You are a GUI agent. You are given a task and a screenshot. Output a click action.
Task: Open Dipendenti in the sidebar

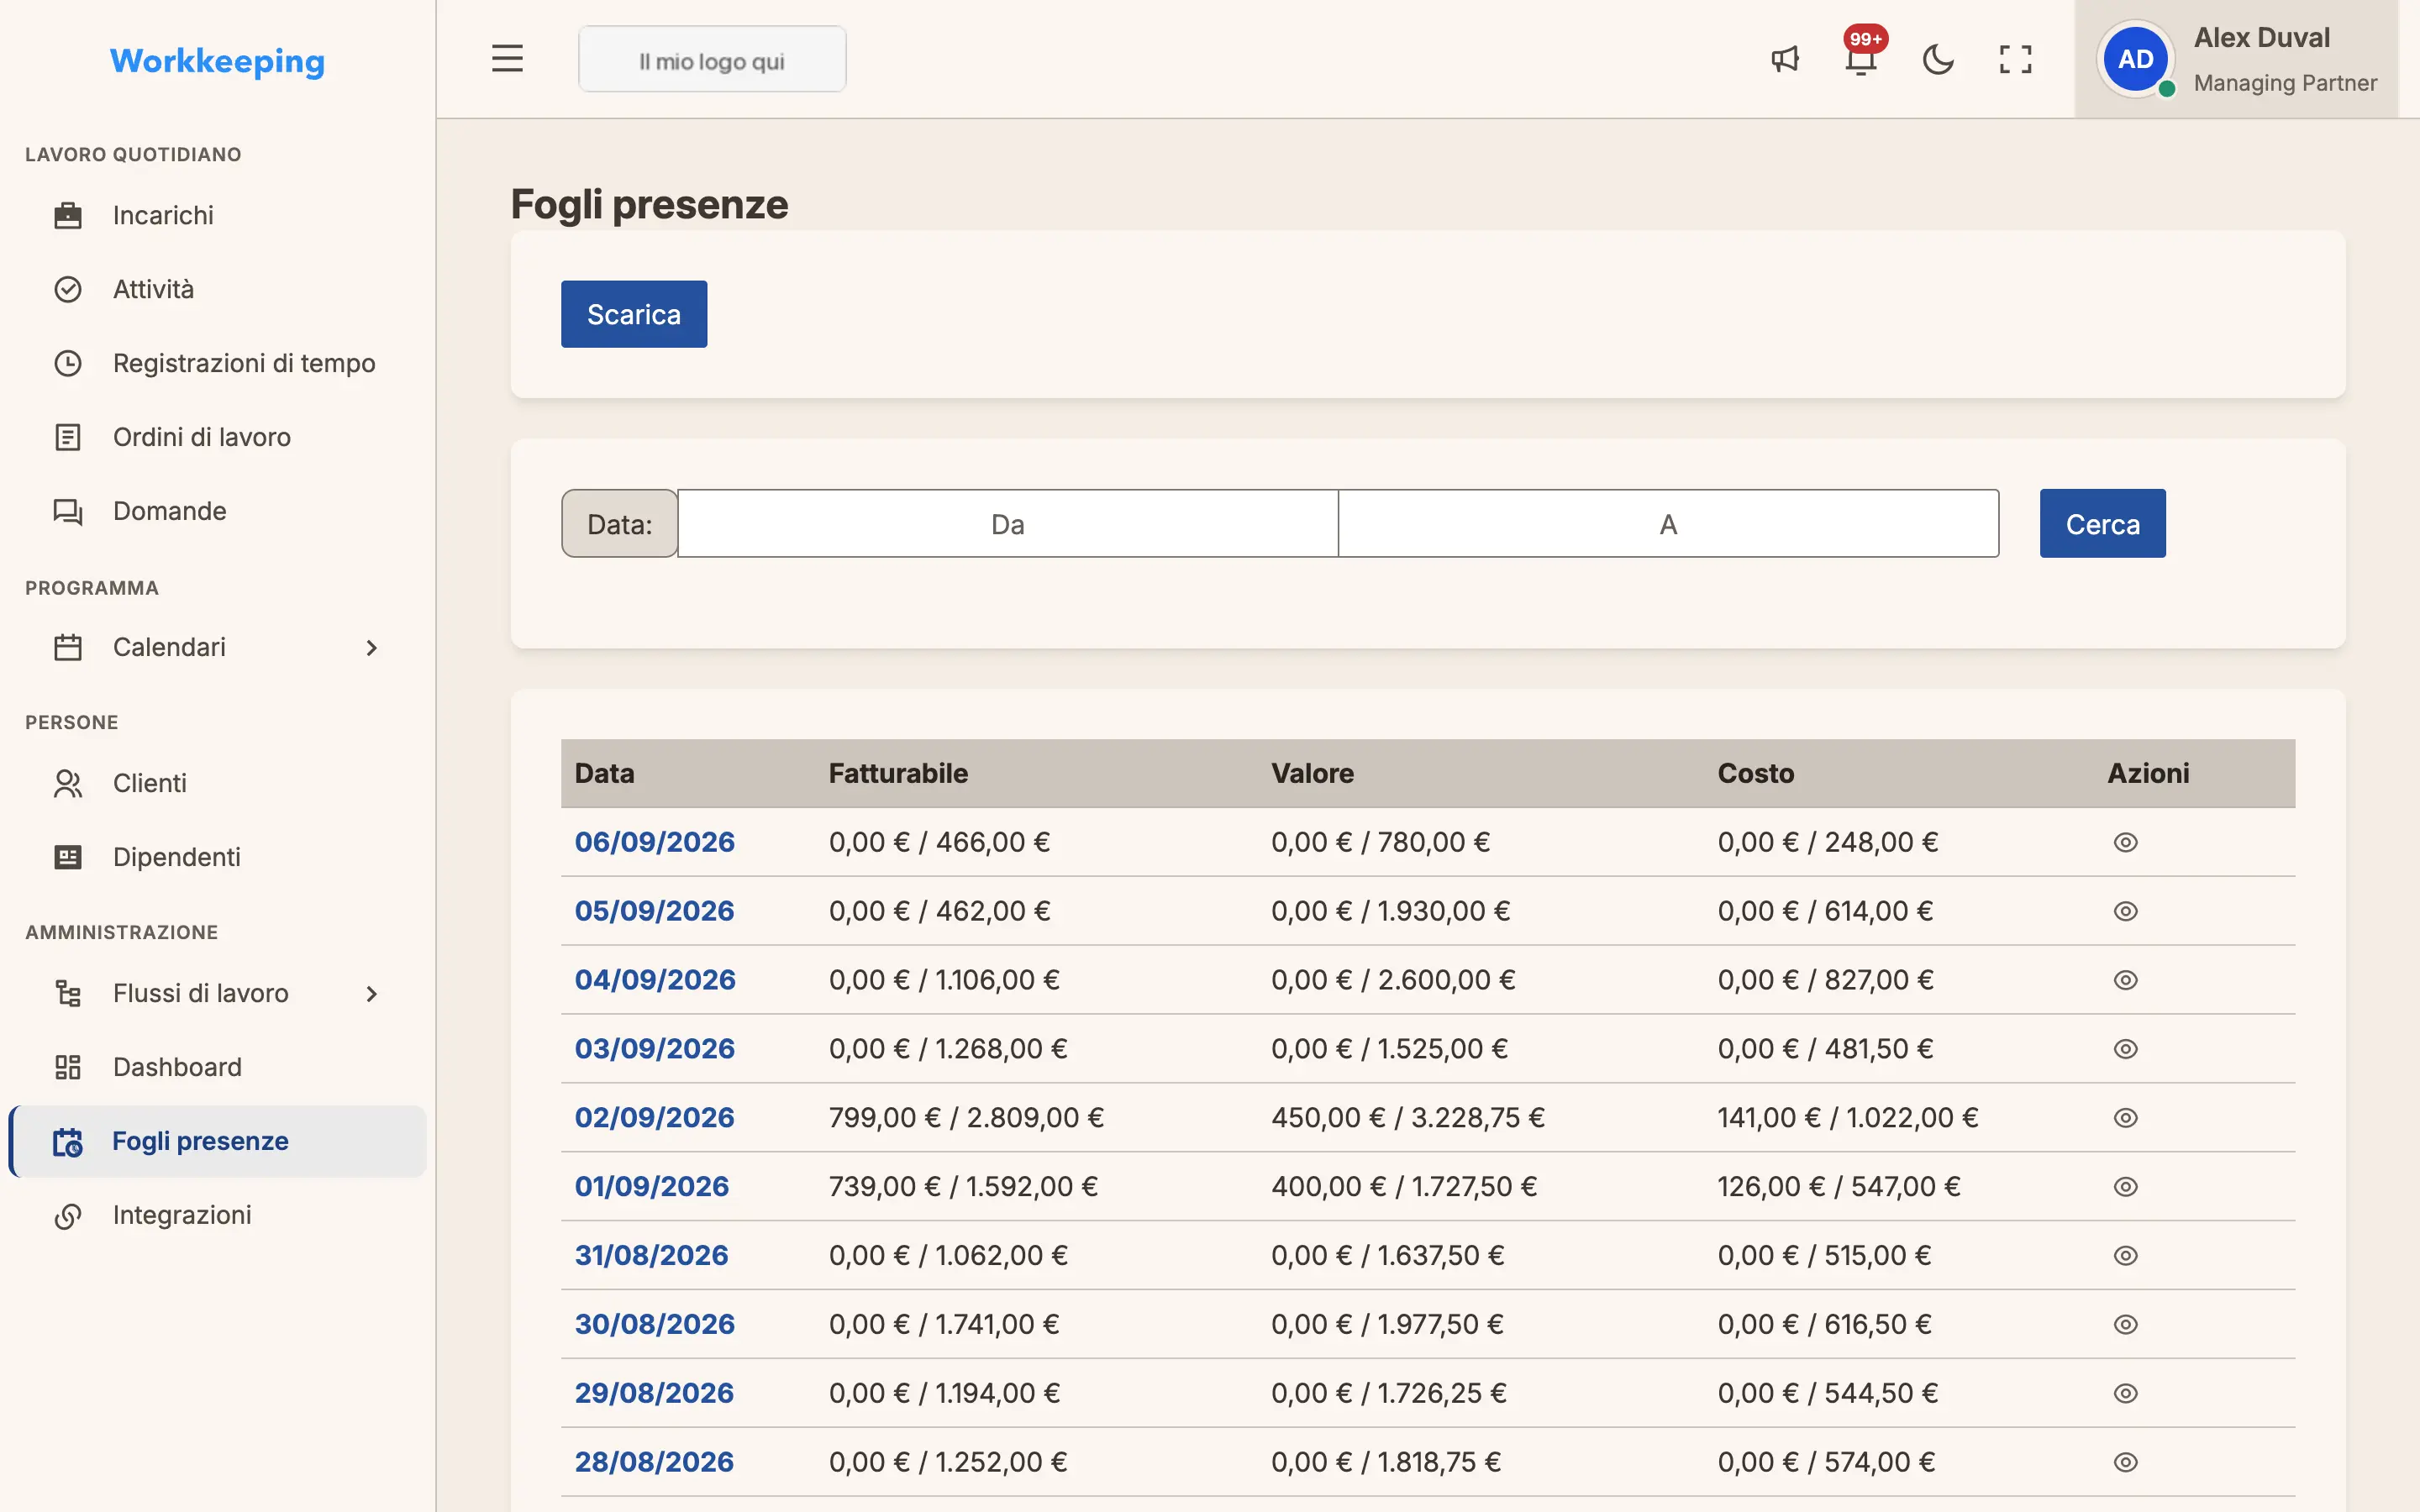tap(218, 857)
